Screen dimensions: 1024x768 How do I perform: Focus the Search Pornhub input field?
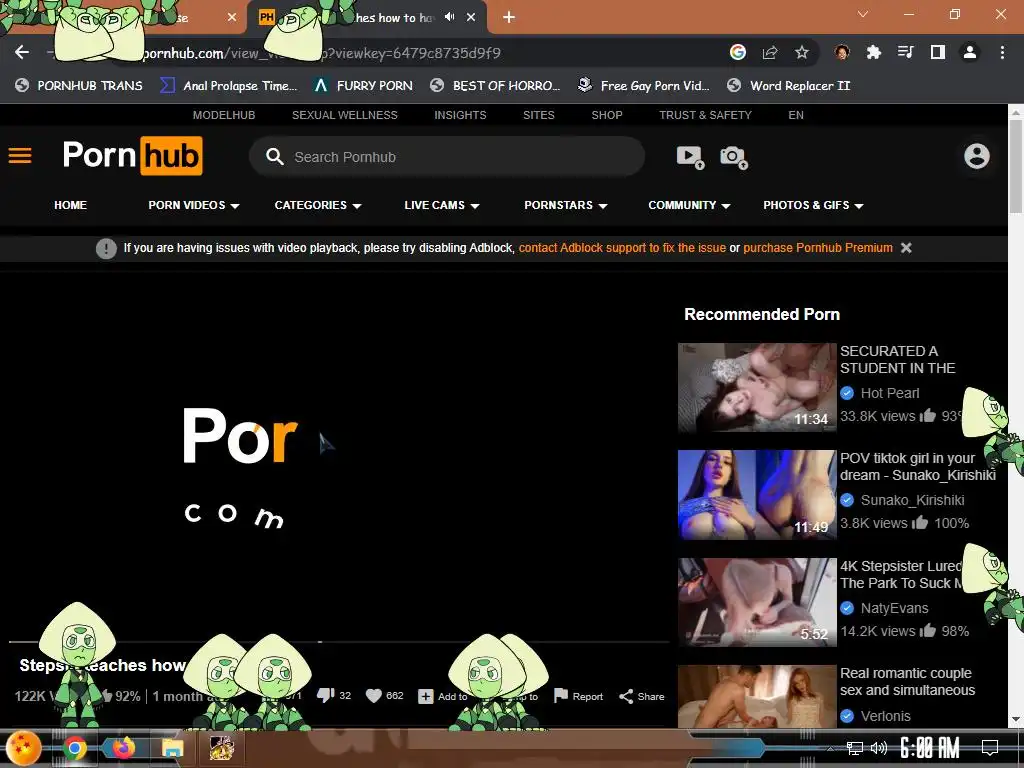point(447,157)
